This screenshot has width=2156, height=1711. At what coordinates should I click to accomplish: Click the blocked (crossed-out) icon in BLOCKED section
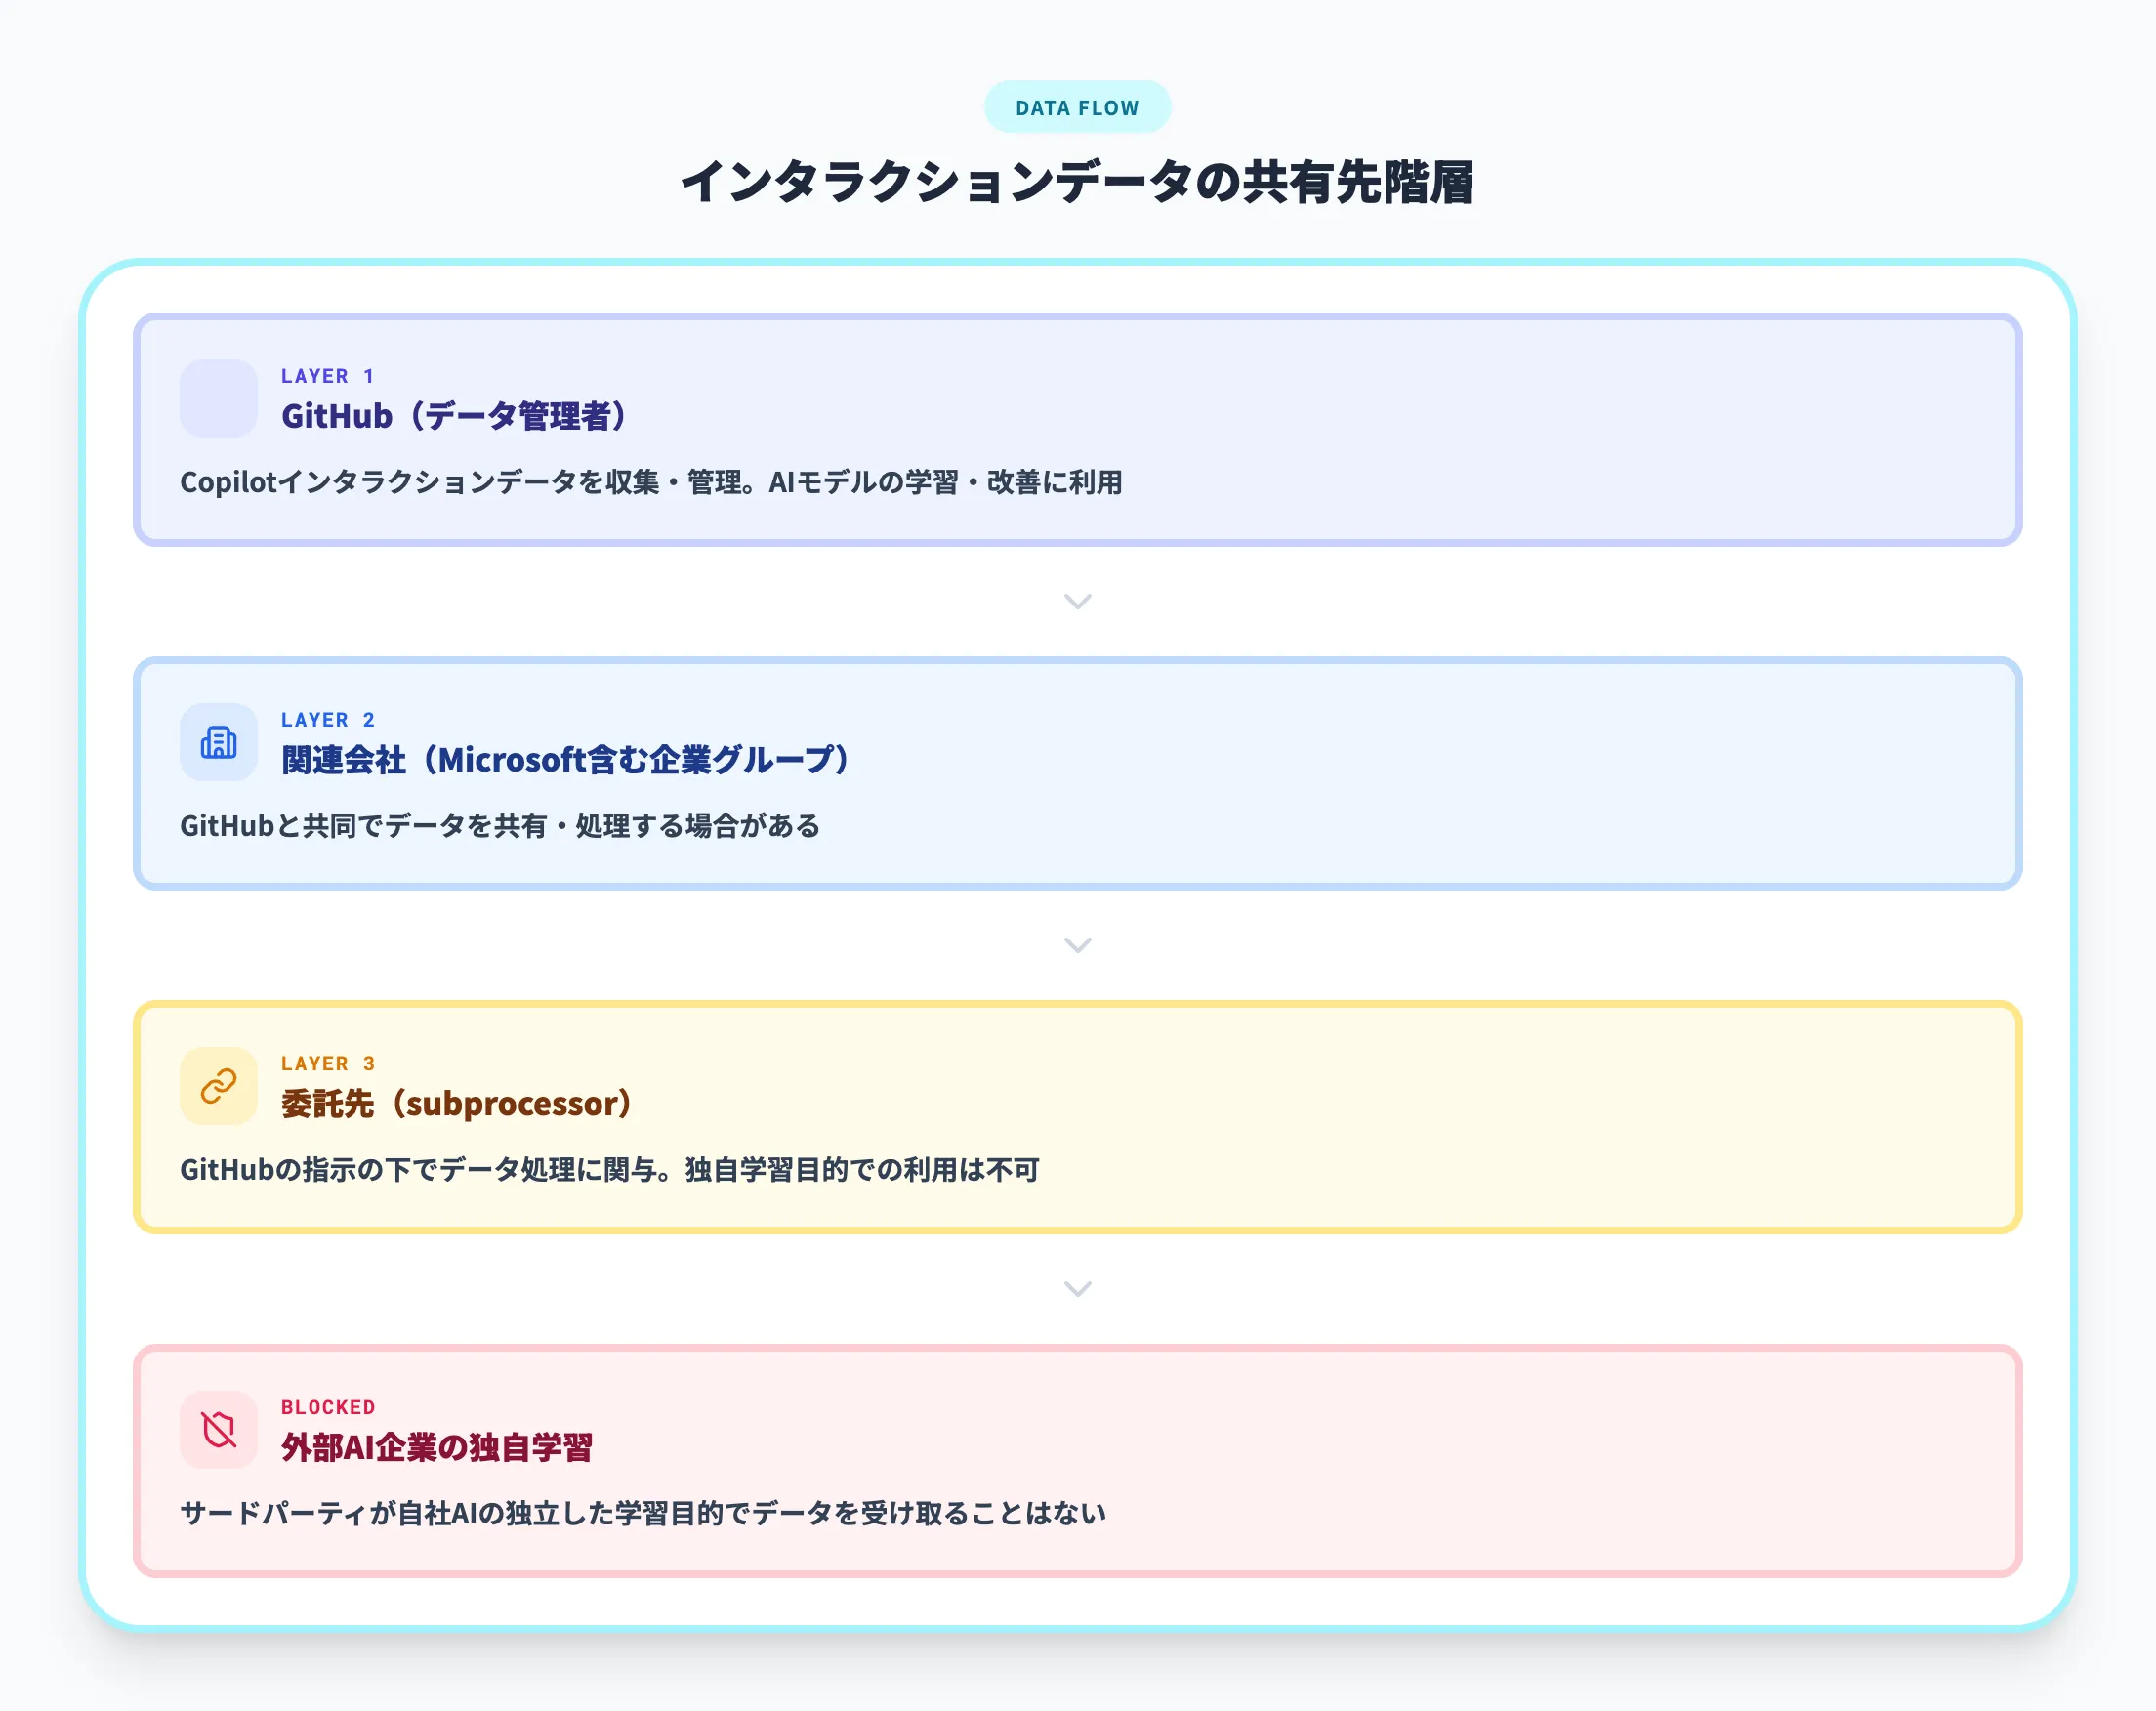pos(218,1430)
